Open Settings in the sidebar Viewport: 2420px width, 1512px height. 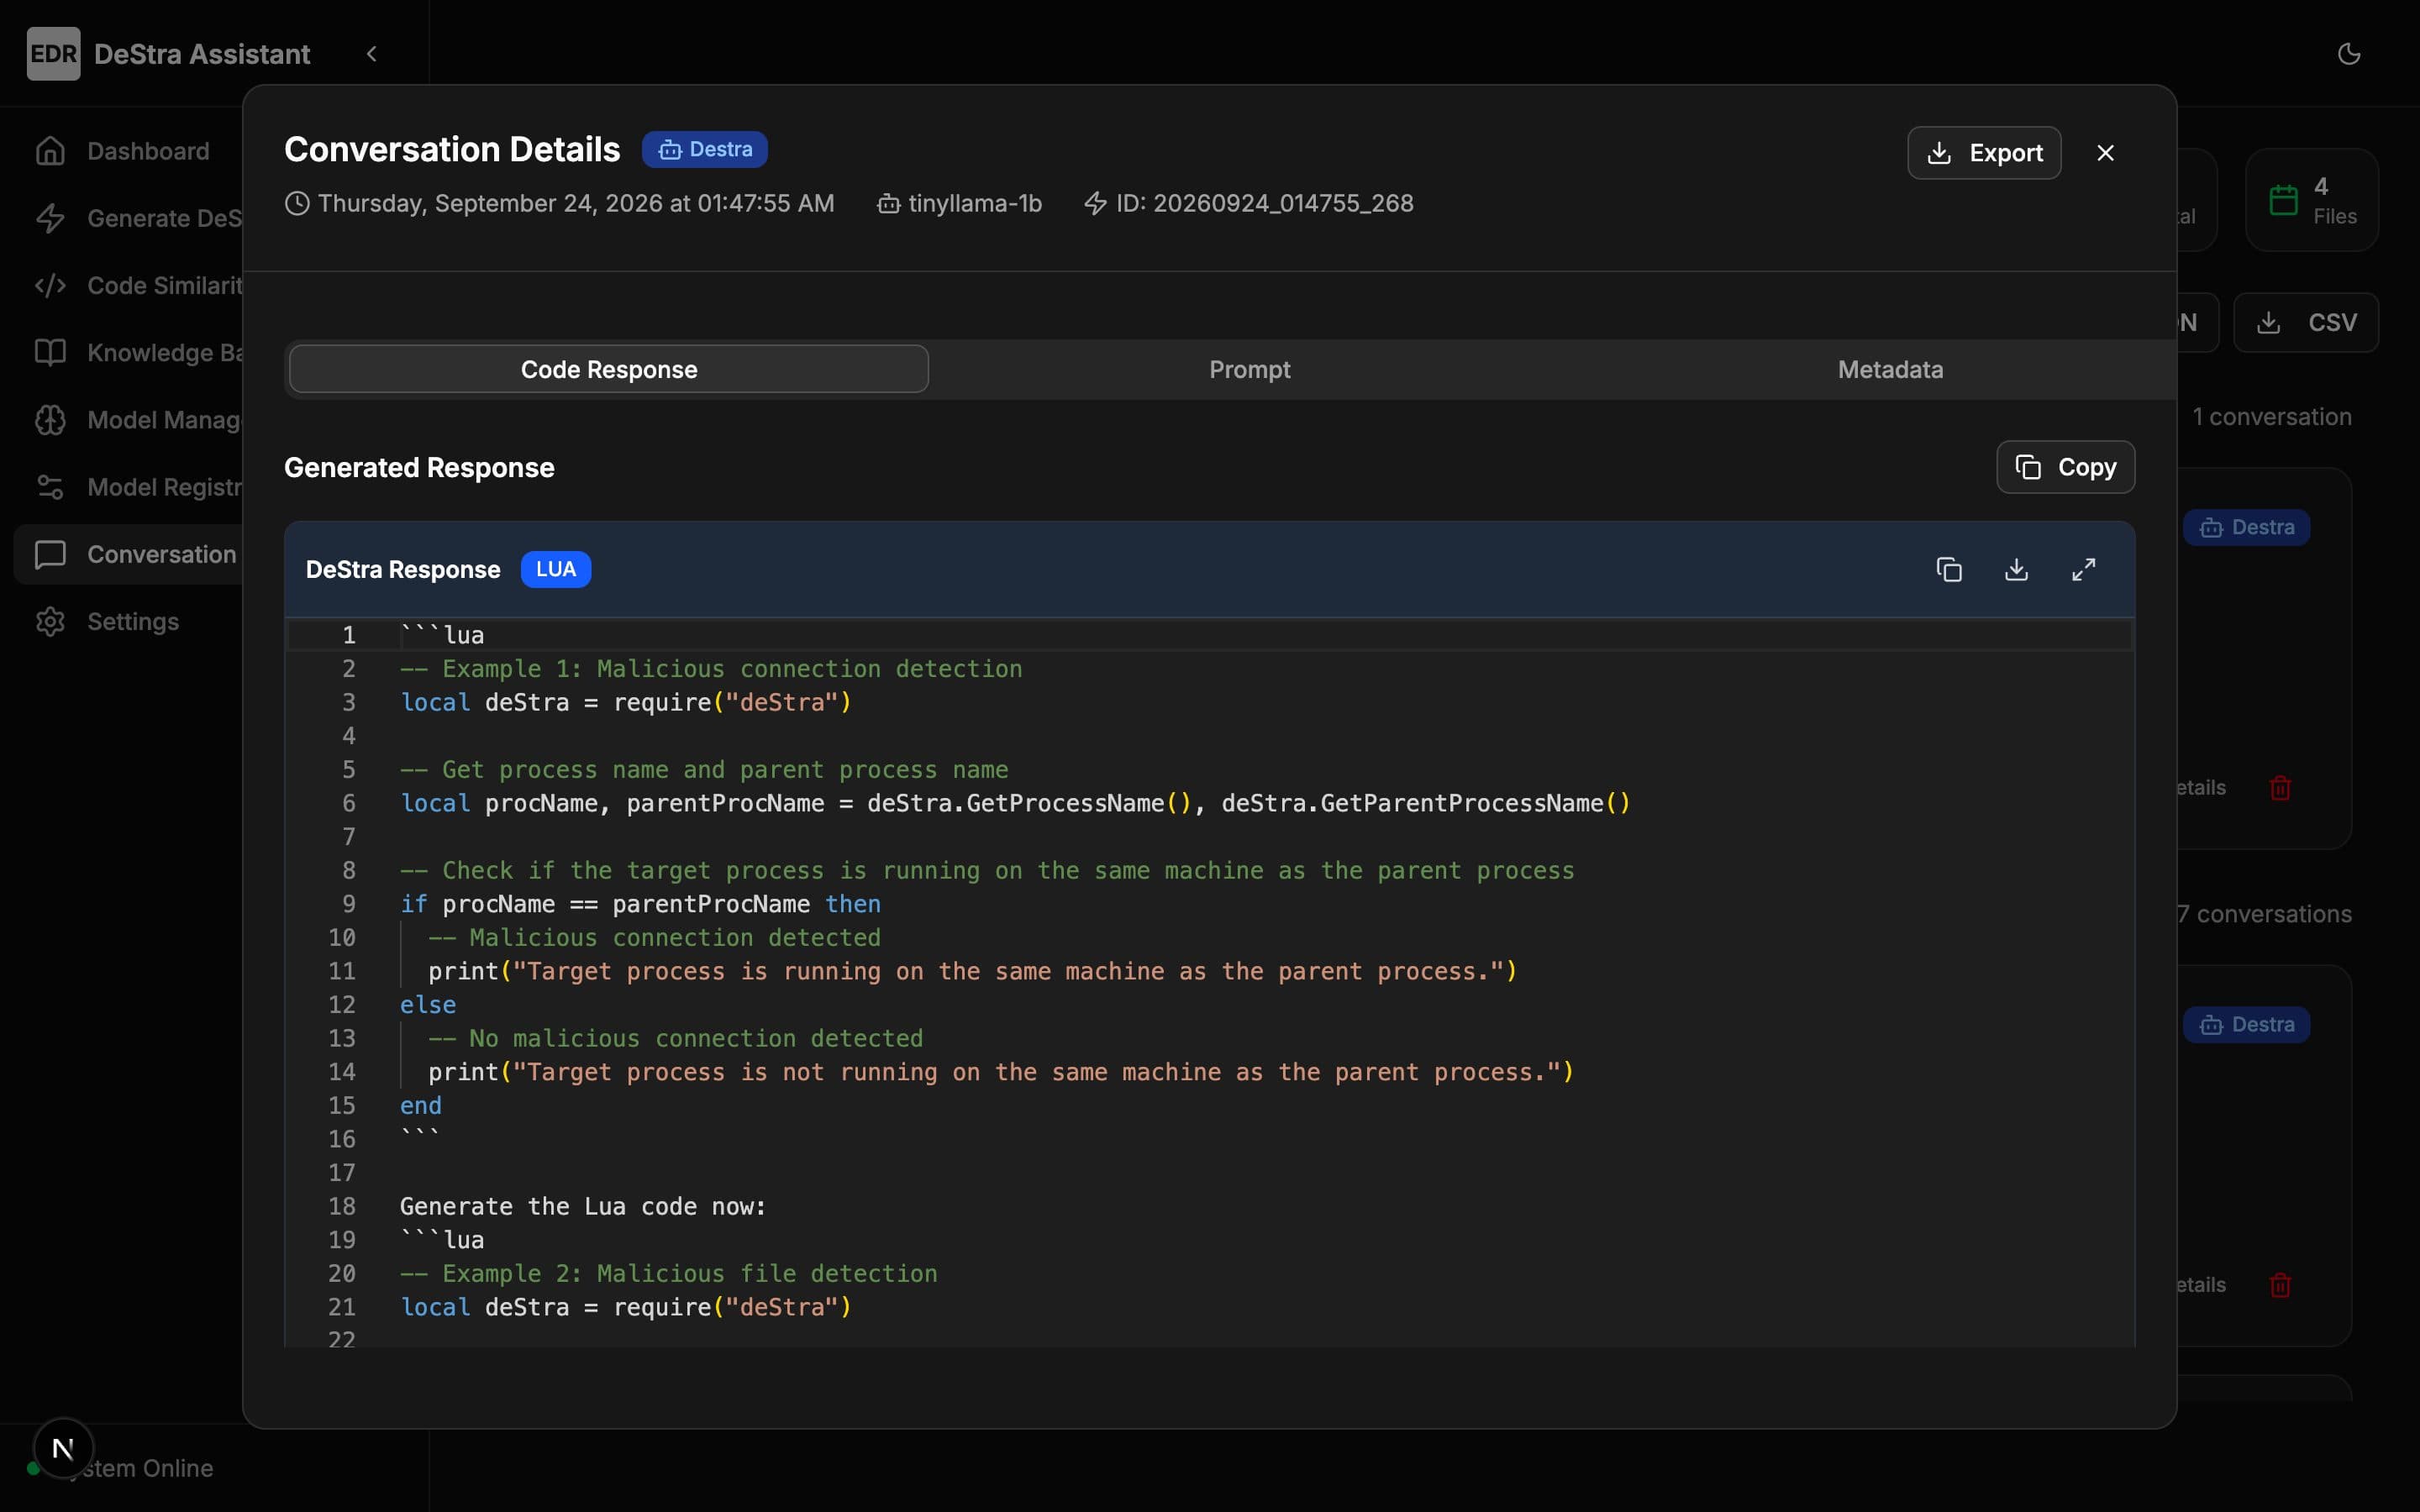click(x=128, y=621)
